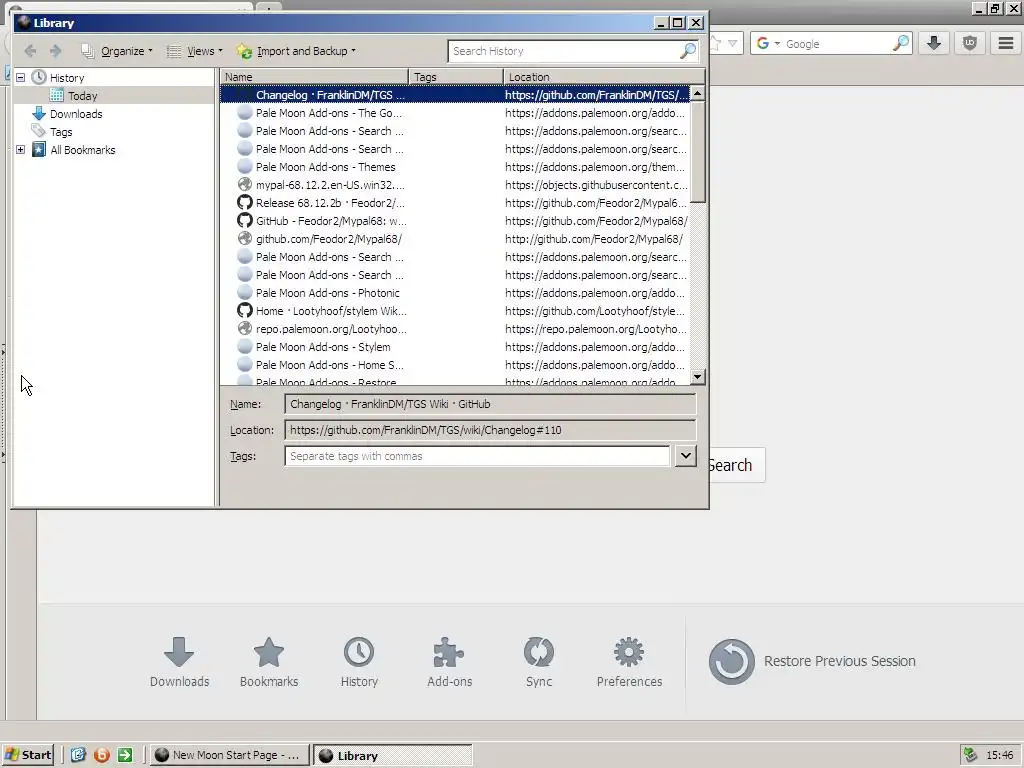
Task: Click the taskbar clock showing 15:46
Action: pyautogui.click(x=999, y=755)
